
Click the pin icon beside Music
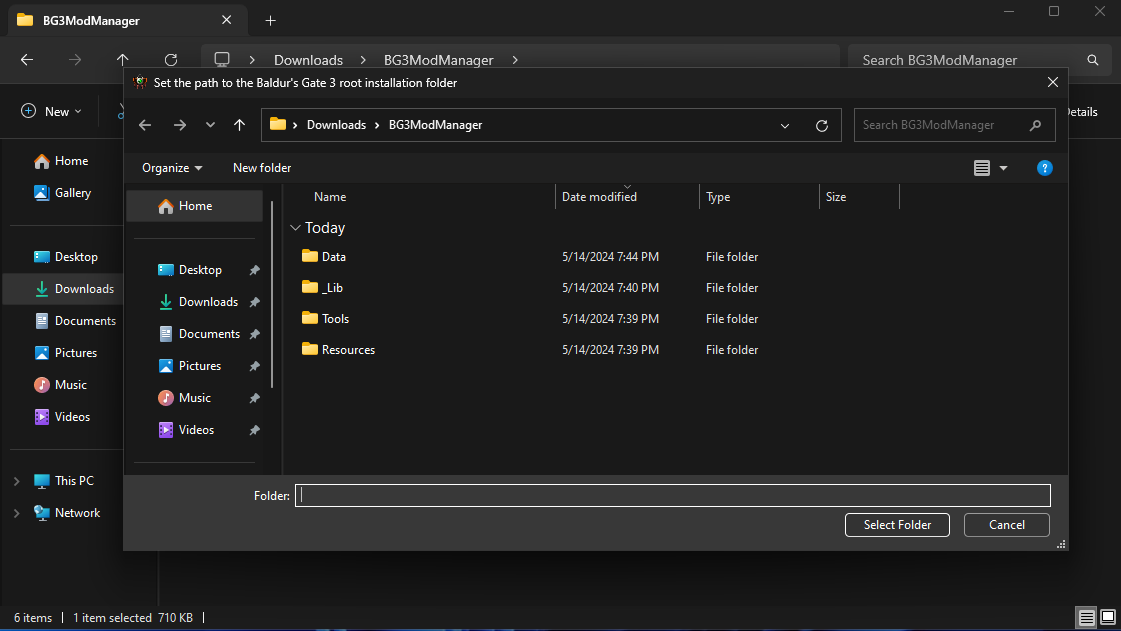click(x=255, y=398)
